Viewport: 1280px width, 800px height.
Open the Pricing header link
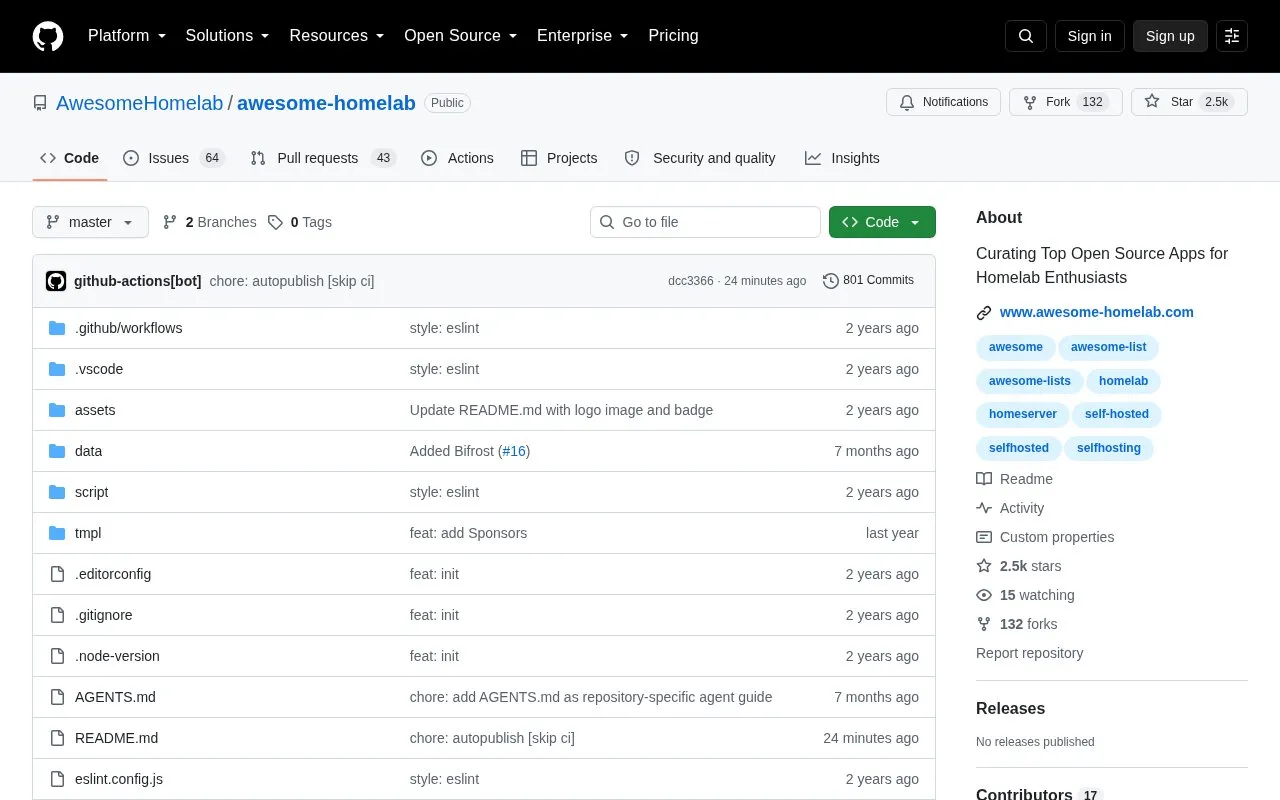coord(673,36)
